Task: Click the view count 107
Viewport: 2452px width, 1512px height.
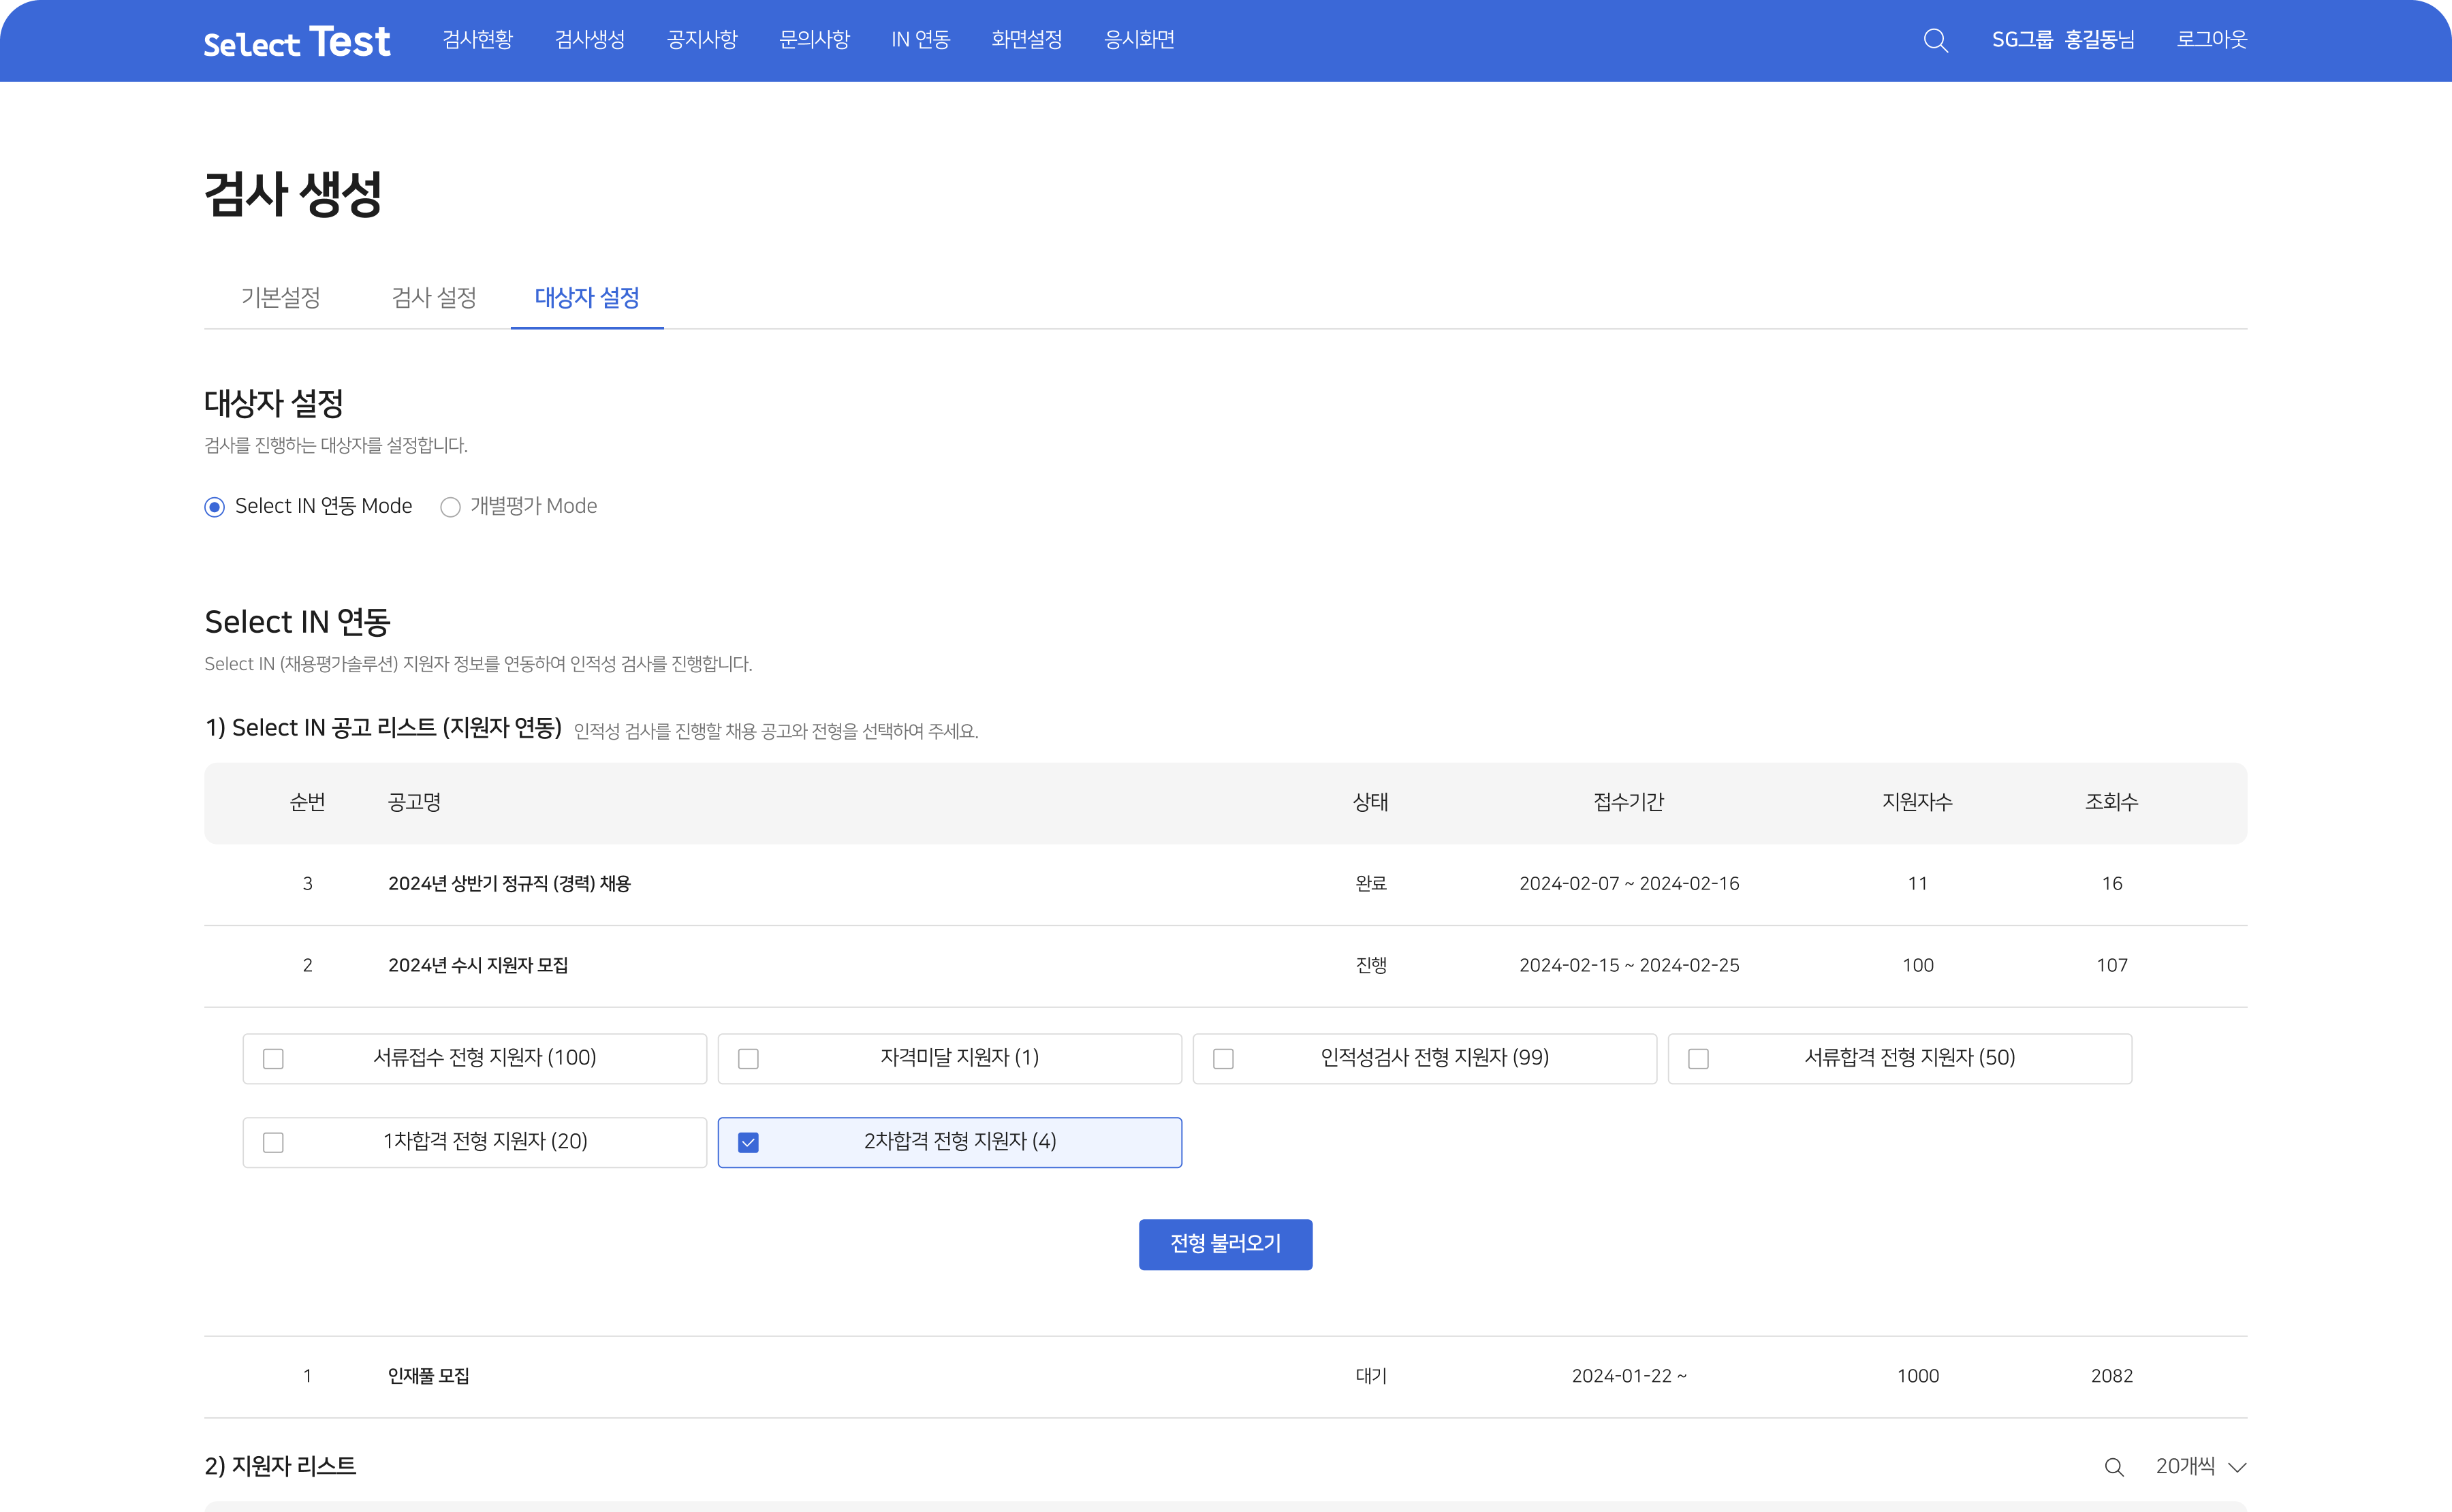Action: coord(2111,966)
